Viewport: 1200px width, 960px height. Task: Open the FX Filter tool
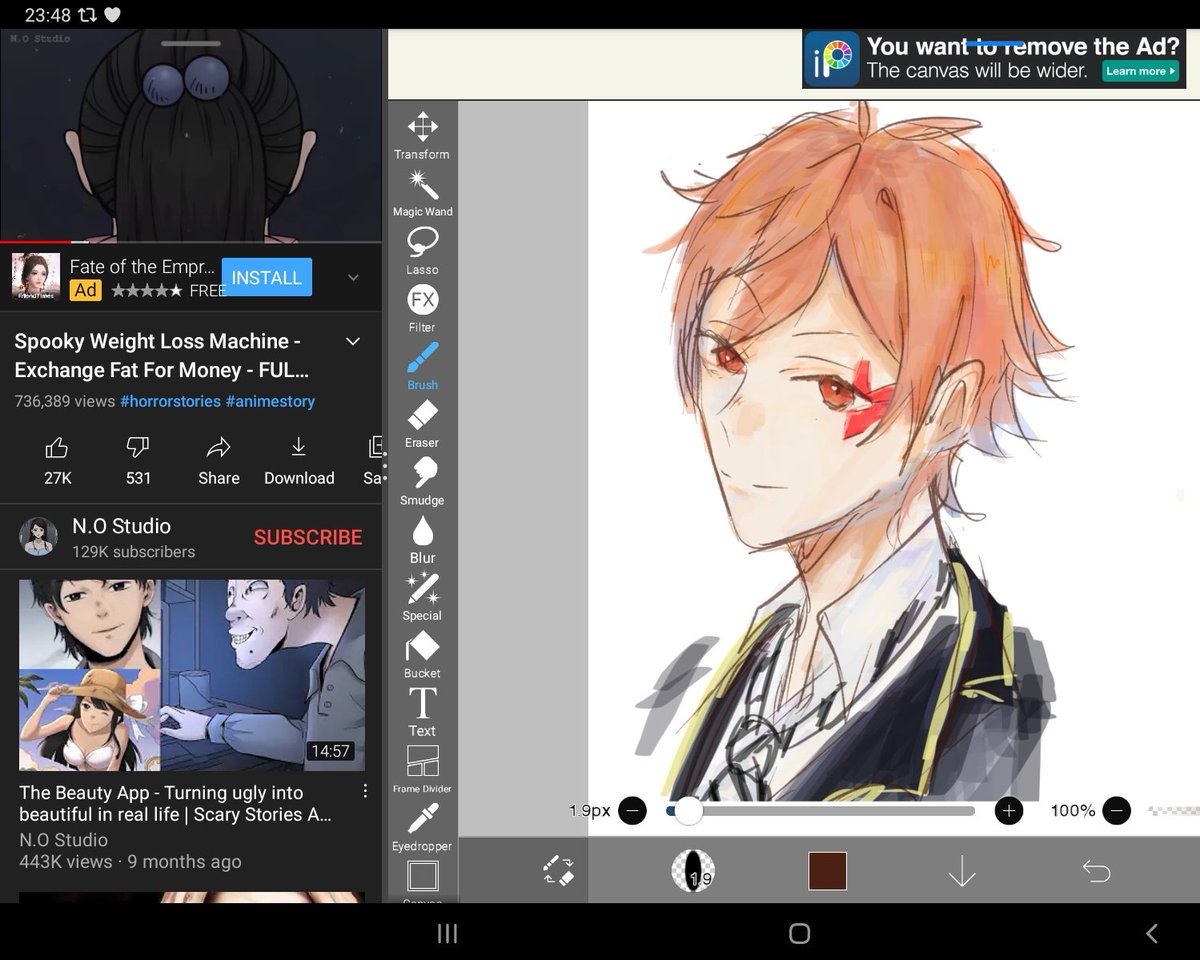tap(422, 308)
